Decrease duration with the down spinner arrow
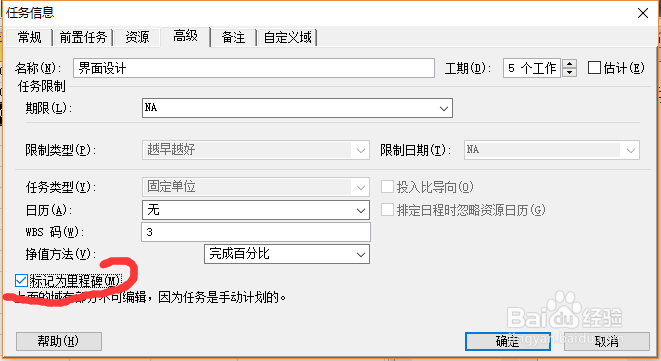The width and height of the screenshot is (661, 361). click(x=570, y=73)
